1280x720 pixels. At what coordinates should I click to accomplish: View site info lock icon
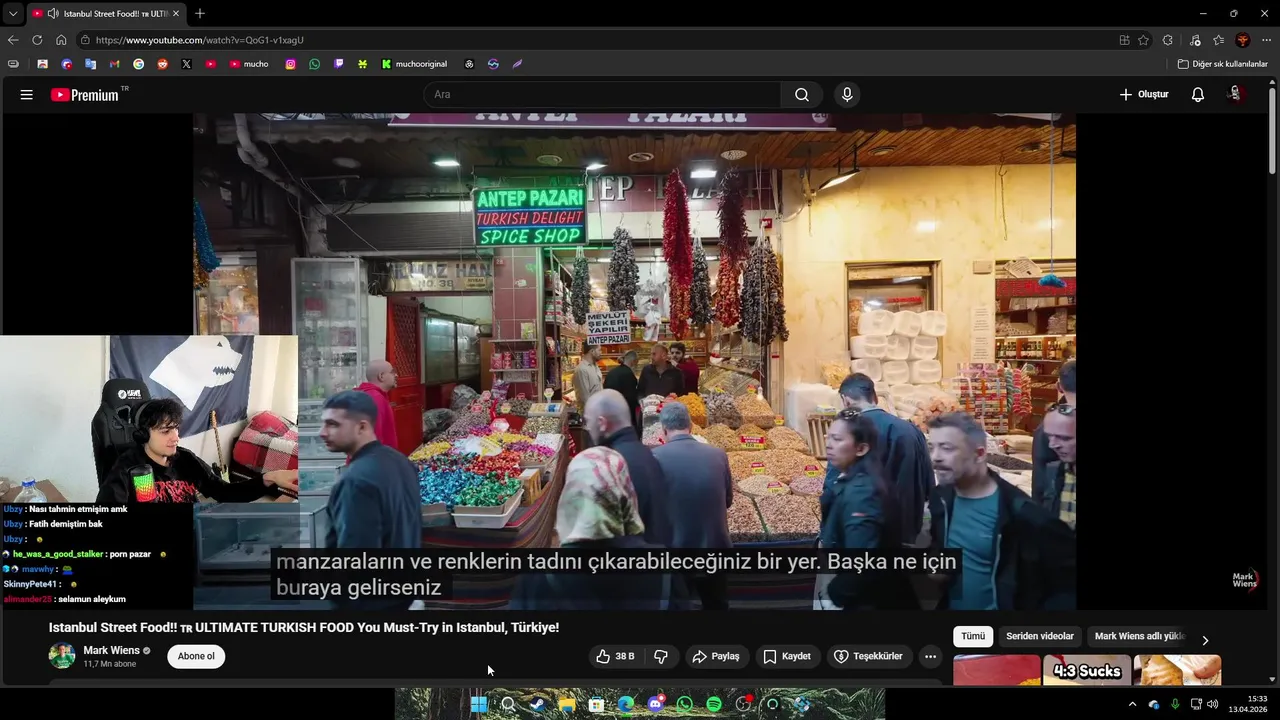(87, 40)
